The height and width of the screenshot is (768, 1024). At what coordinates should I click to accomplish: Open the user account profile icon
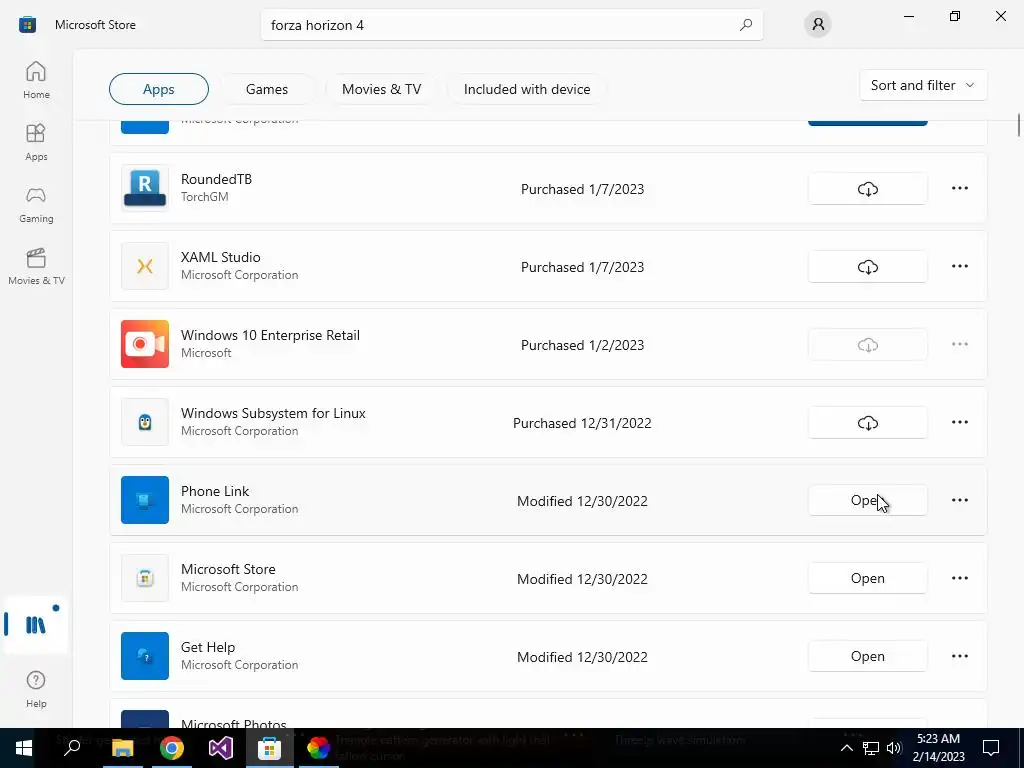[818, 25]
